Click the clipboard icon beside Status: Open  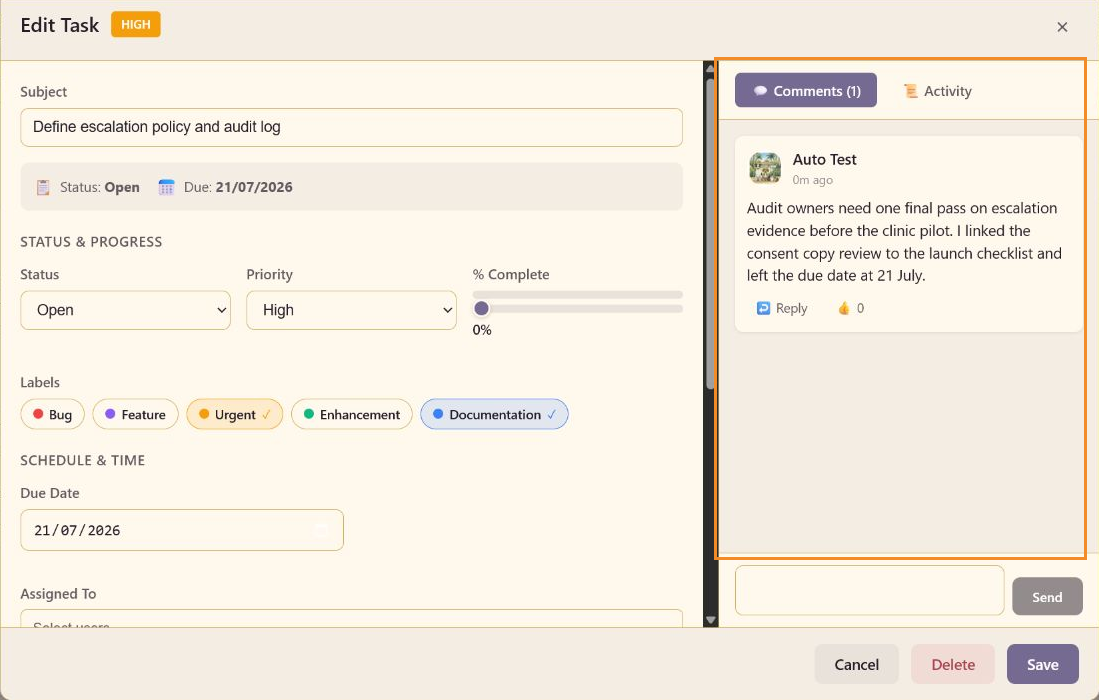(43, 187)
